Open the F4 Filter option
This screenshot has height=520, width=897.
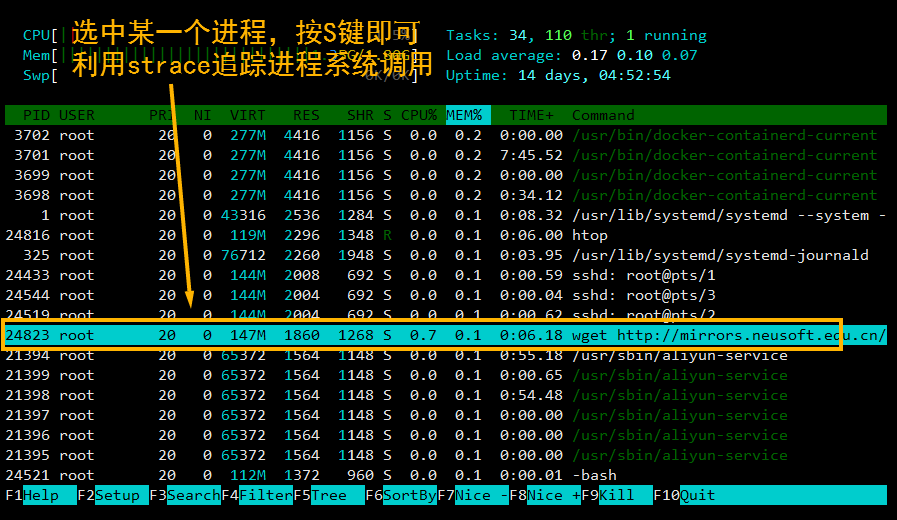[x=264, y=495]
